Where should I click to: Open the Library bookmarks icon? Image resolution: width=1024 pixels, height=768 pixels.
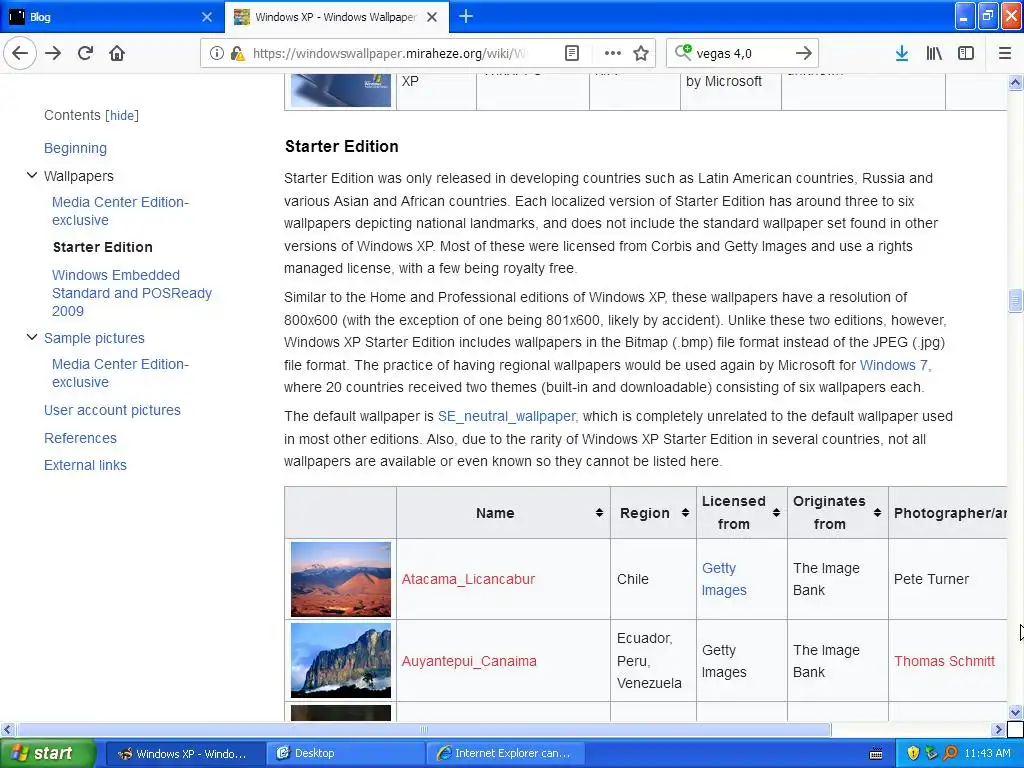point(934,53)
